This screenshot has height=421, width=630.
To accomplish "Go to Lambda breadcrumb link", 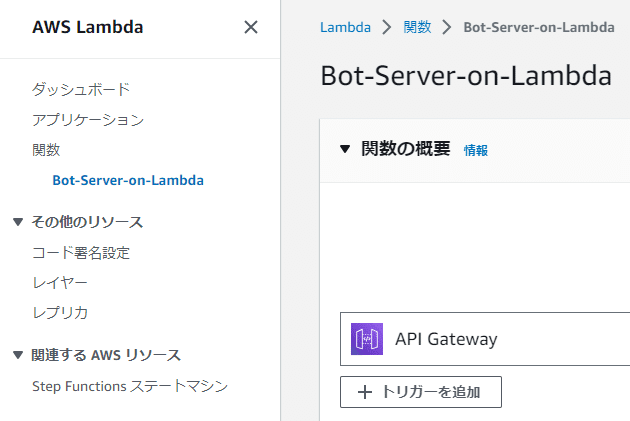I will point(346,27).
